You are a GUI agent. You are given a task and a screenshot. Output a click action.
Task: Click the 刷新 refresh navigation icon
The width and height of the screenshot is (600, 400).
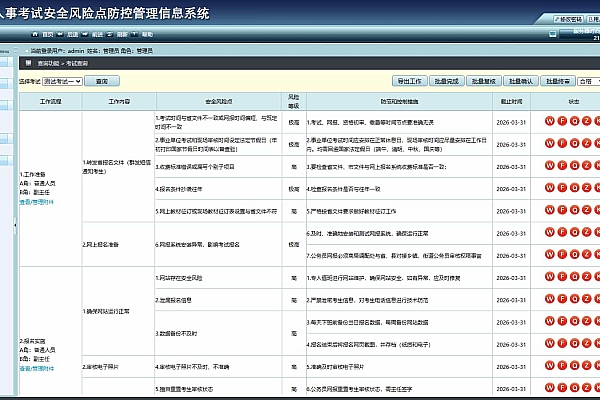[x=110, y=34]
